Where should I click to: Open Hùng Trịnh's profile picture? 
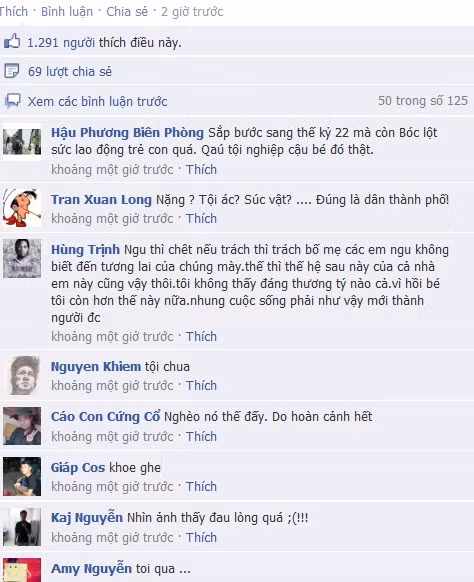point(22,258)
